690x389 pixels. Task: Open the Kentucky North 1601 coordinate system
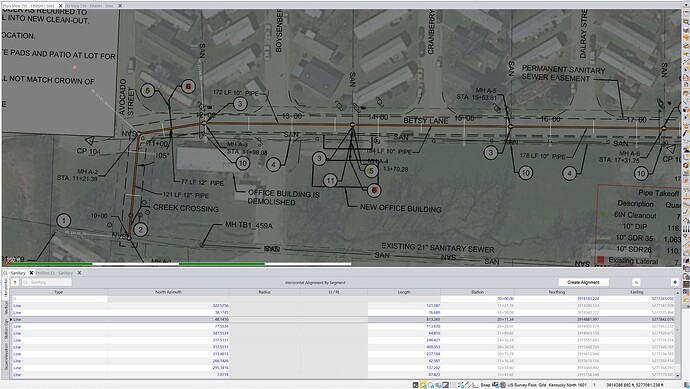click(x=568, y=385)
